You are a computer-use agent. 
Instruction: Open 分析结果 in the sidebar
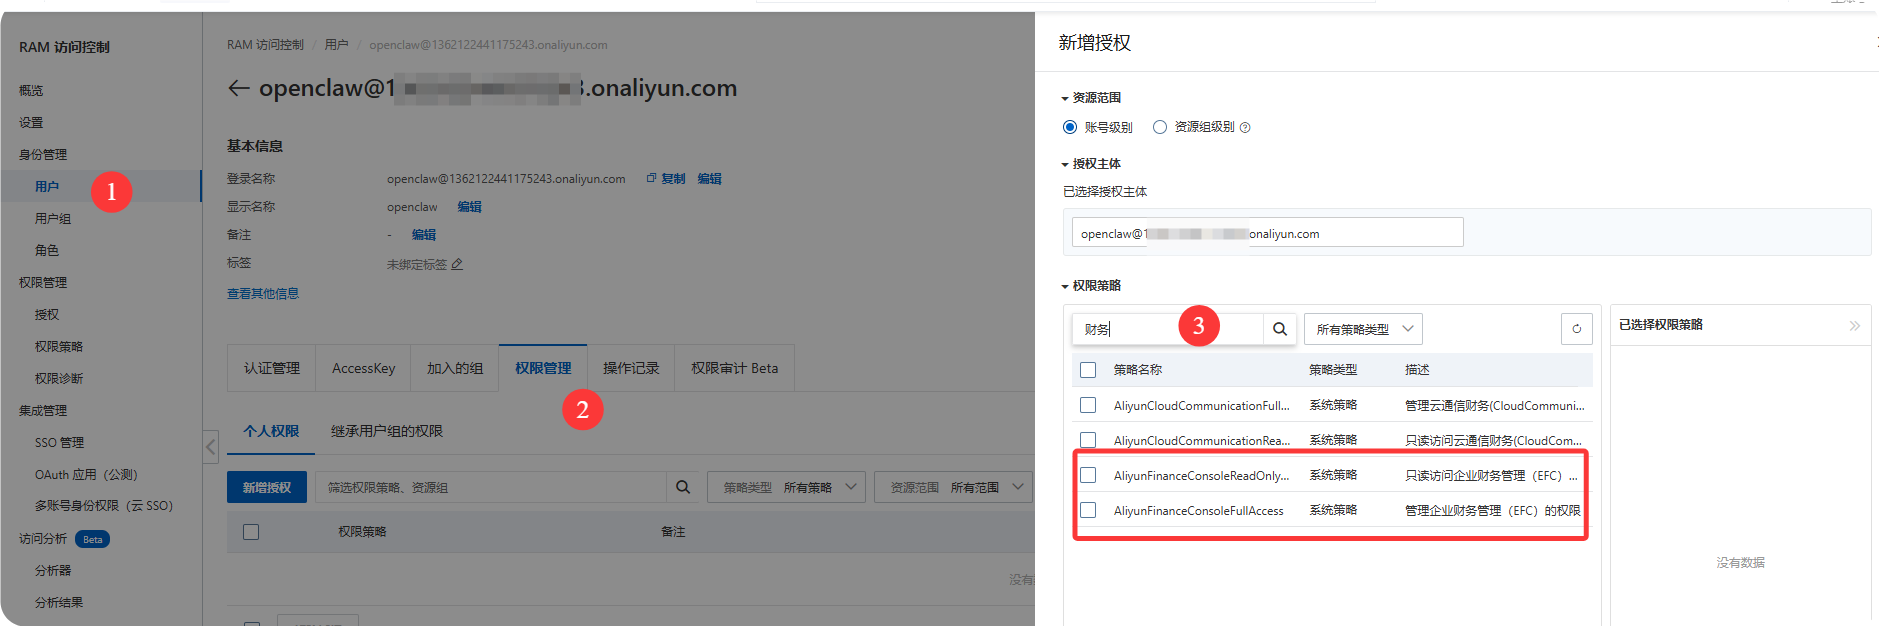59,602
